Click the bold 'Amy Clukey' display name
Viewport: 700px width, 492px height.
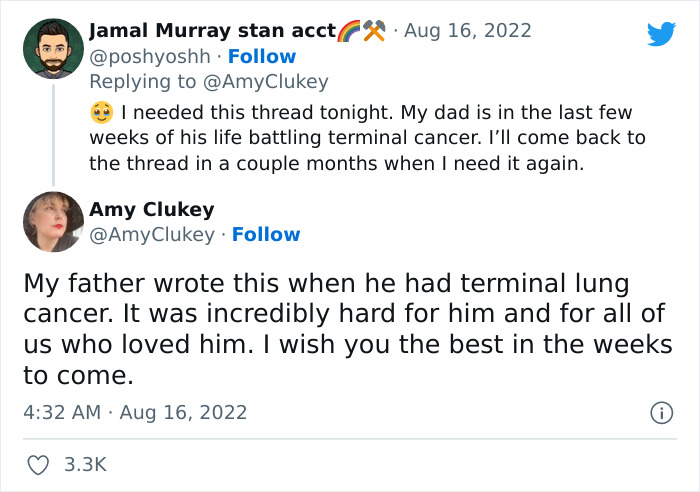click(152, 210)
